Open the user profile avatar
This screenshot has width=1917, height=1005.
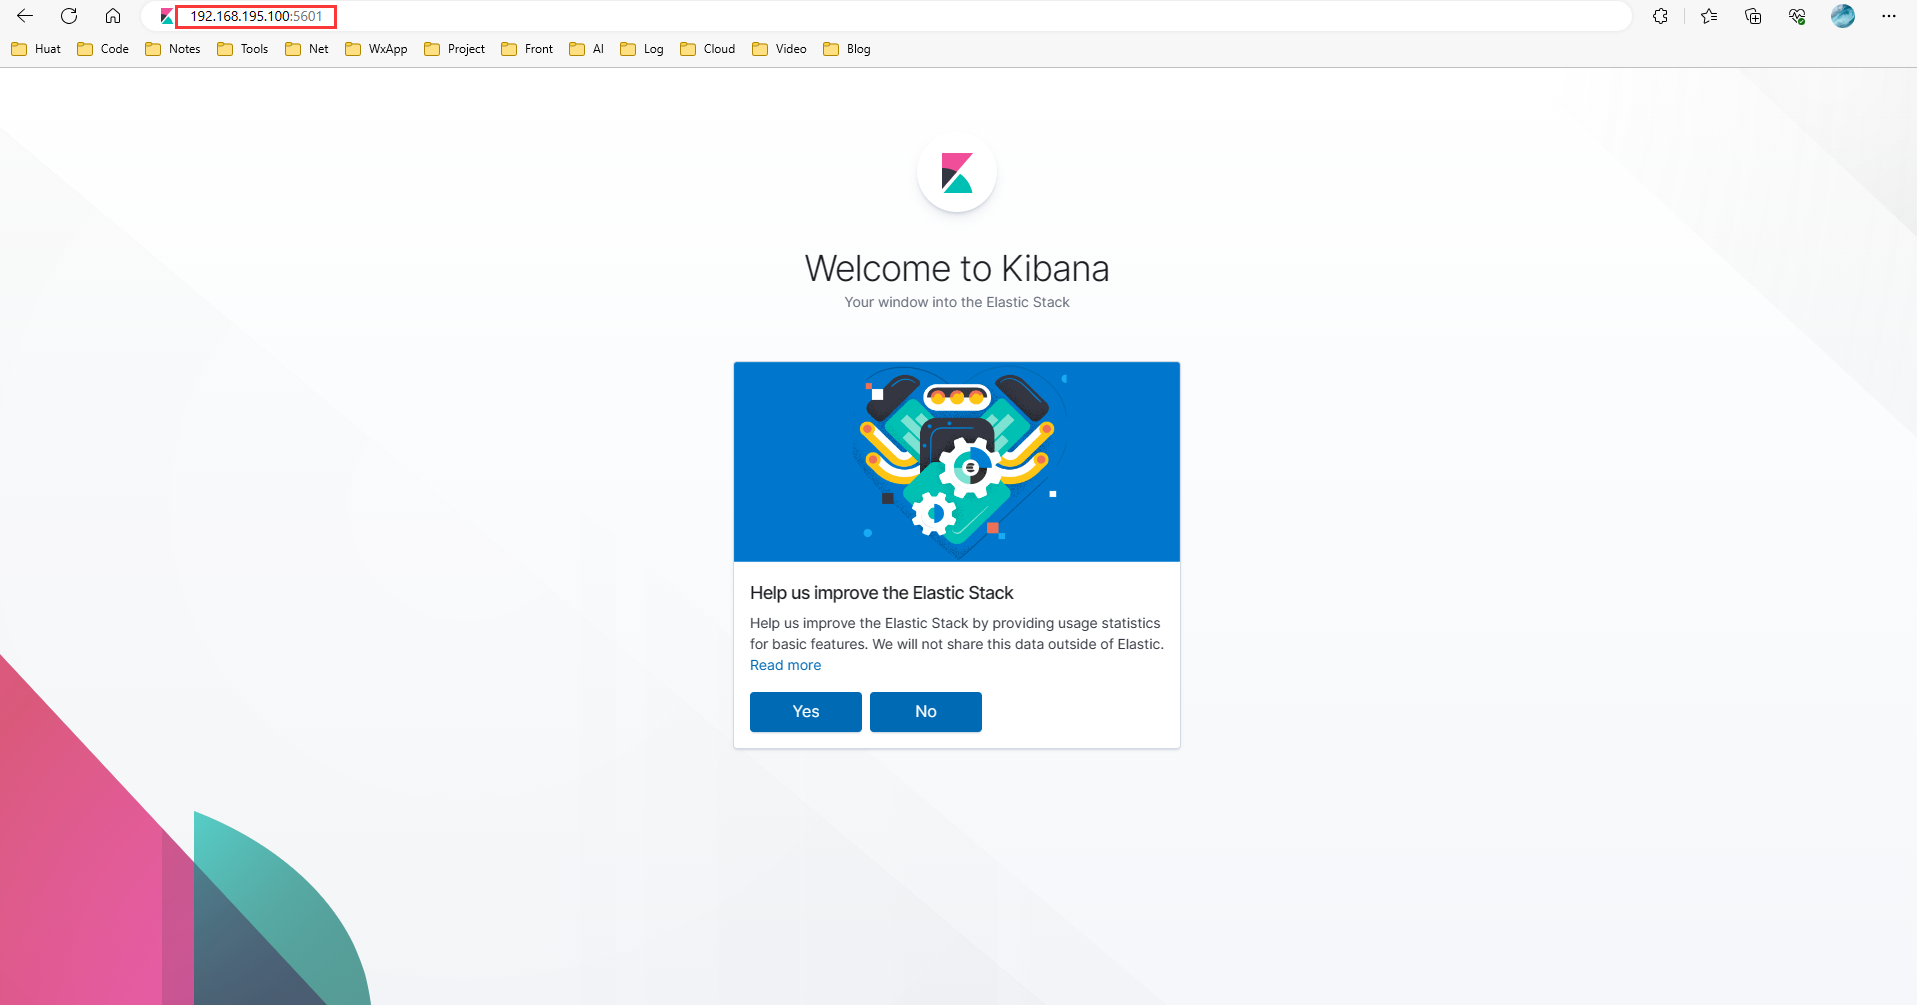1843,16
